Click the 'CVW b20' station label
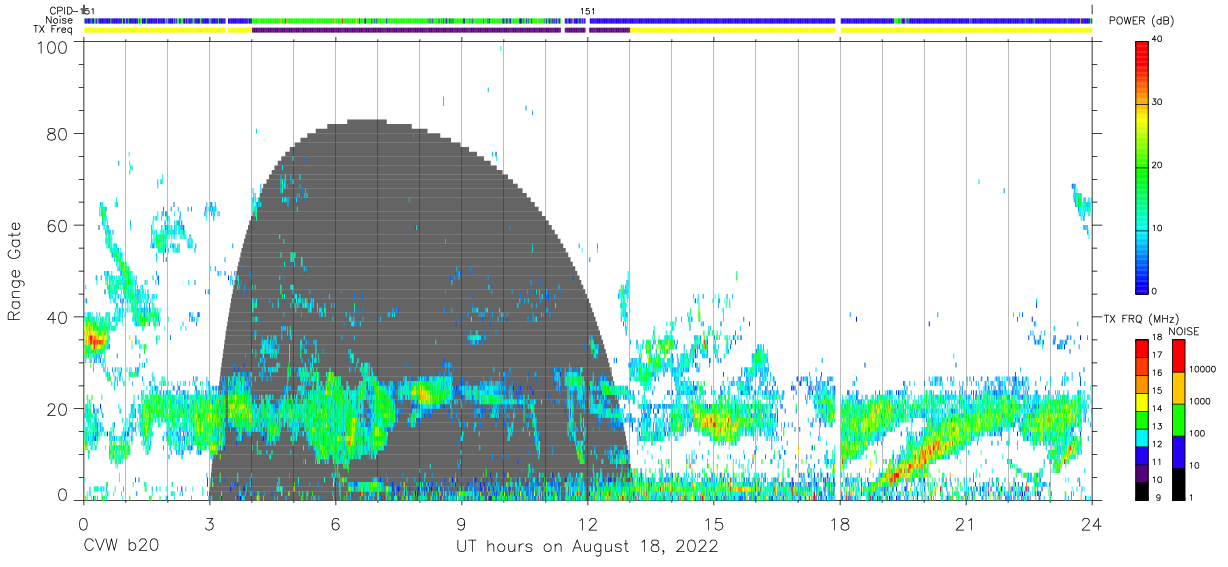1228x567 pixels. pos(121,547)
